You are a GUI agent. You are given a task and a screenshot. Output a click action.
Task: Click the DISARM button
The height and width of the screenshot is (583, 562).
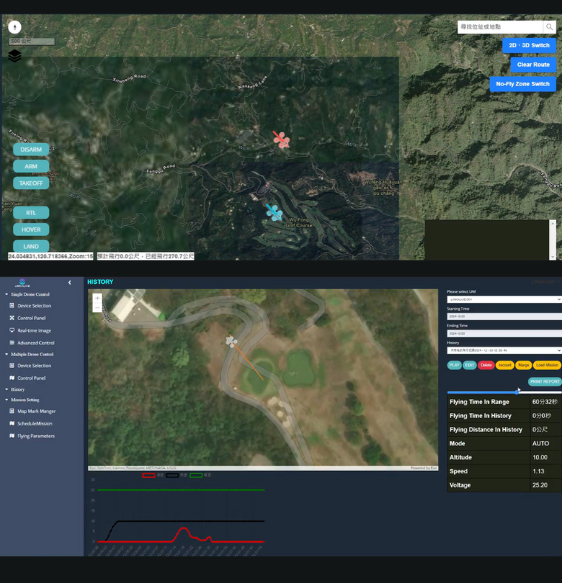coord(31,149)
